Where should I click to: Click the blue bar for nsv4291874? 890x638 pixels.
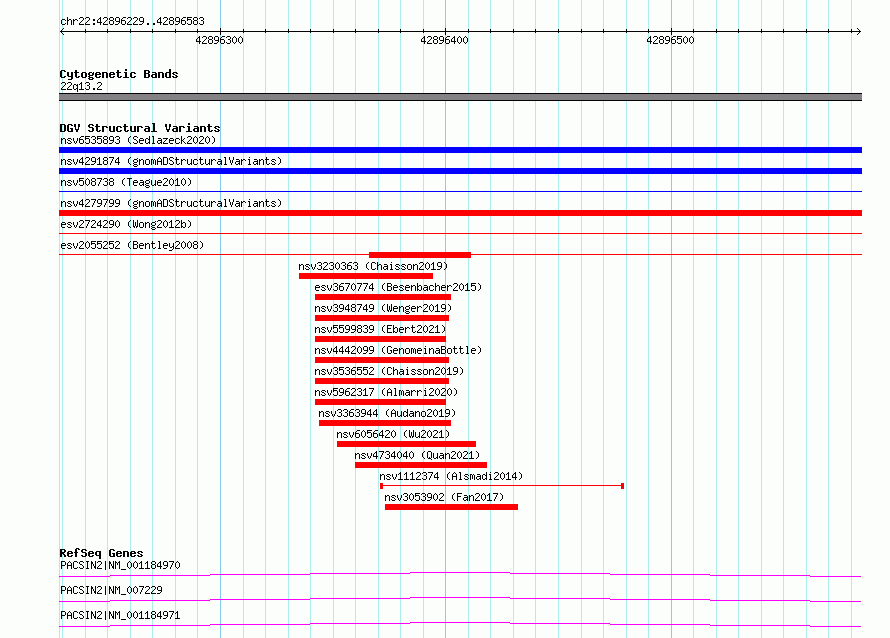(x=460, y=171)
